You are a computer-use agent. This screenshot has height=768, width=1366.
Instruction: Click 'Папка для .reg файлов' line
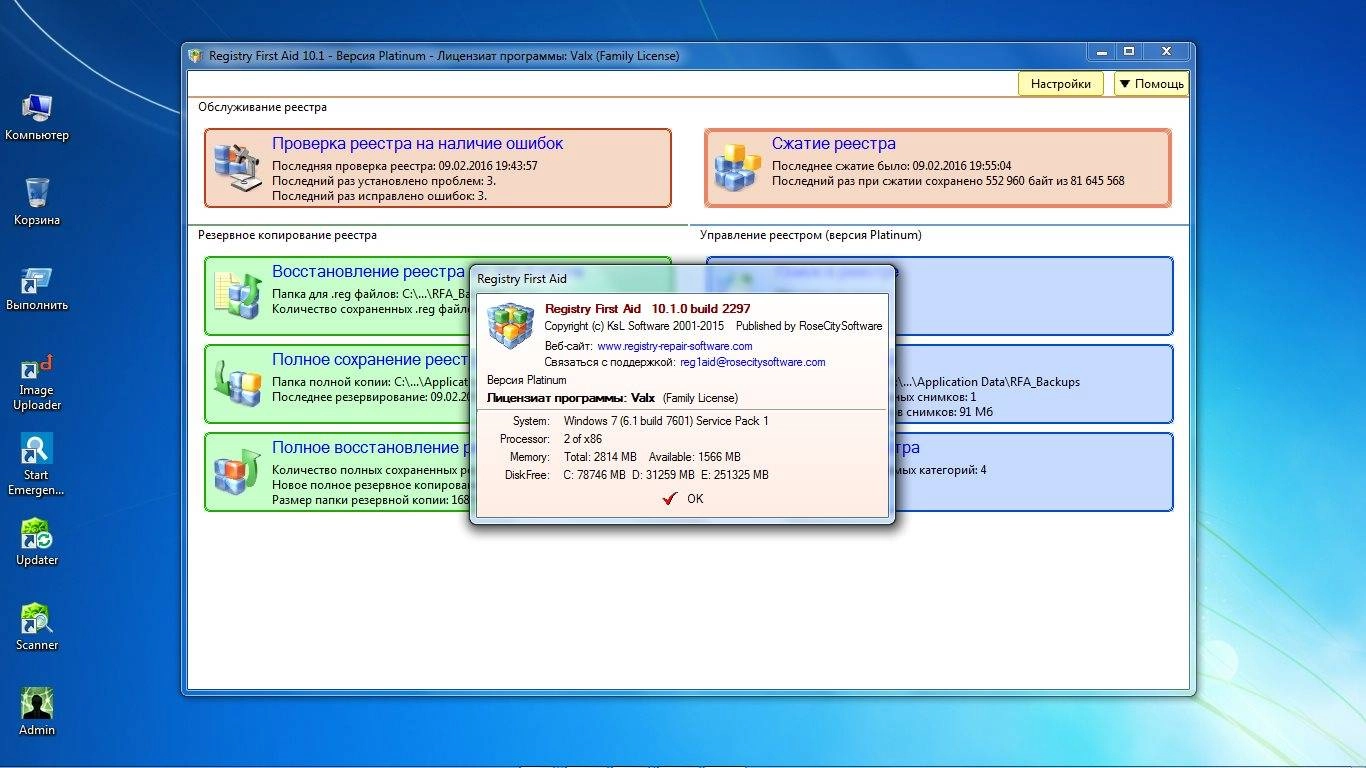click(370, 294)
